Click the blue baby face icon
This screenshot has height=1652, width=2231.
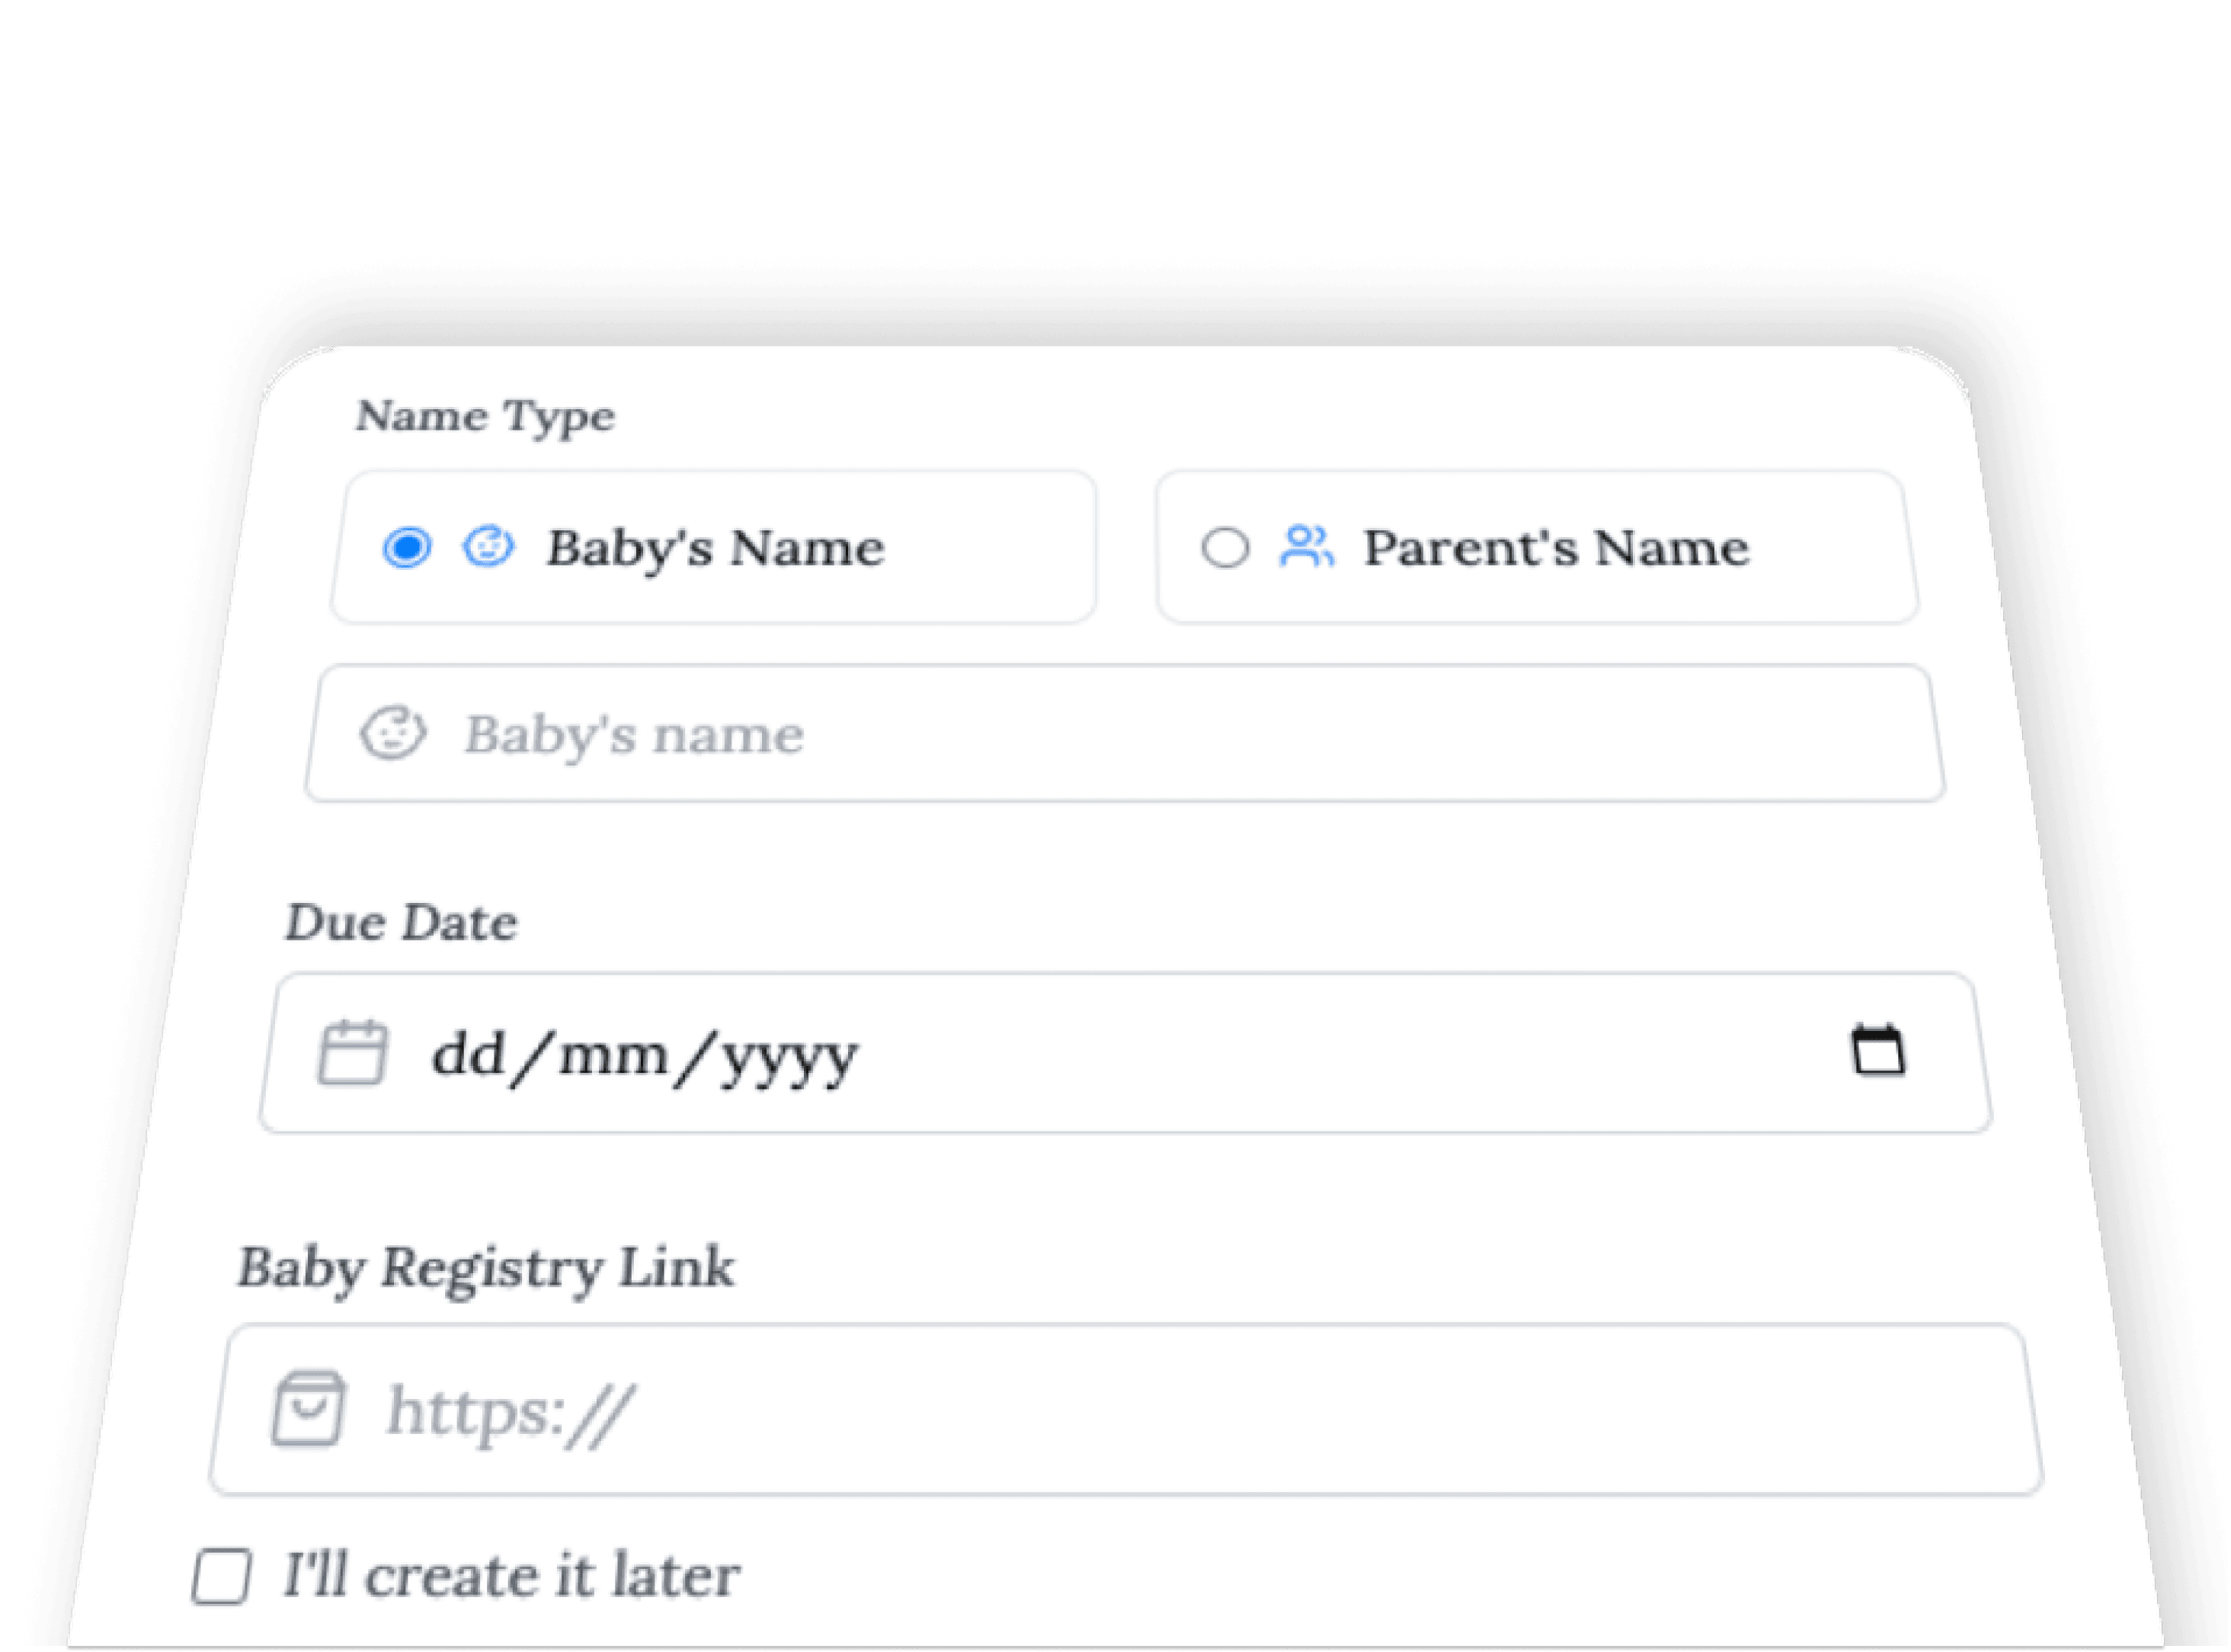coord(488,547)
